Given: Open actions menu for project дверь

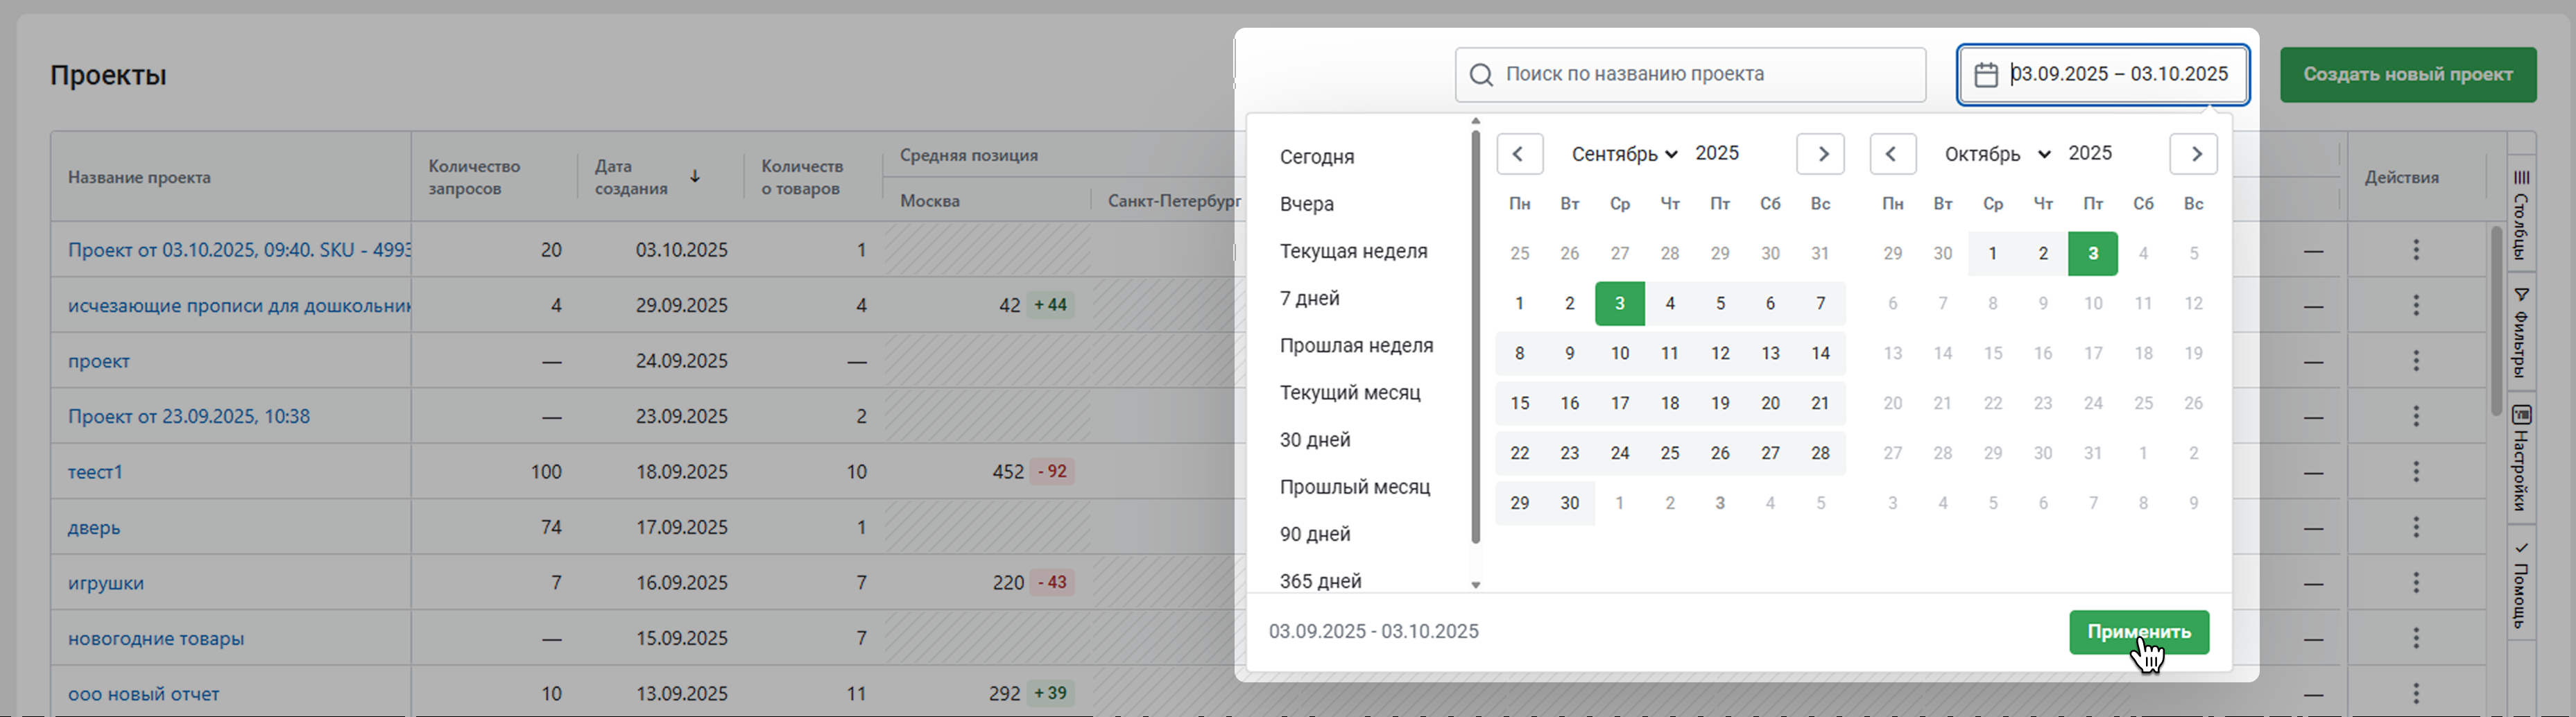Looking at the screenshot, I should click(2416, 527).
